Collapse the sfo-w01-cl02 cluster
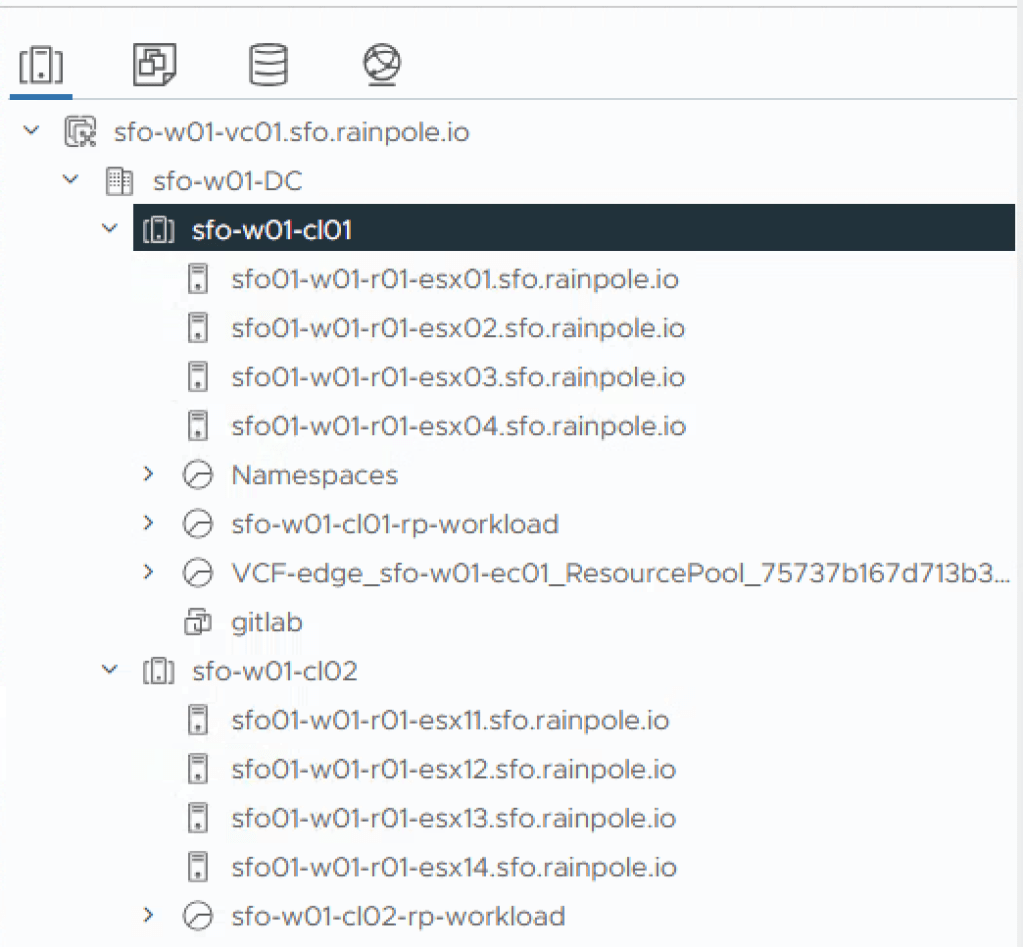This screenshot has height=947, width=1023. [110, 671]
